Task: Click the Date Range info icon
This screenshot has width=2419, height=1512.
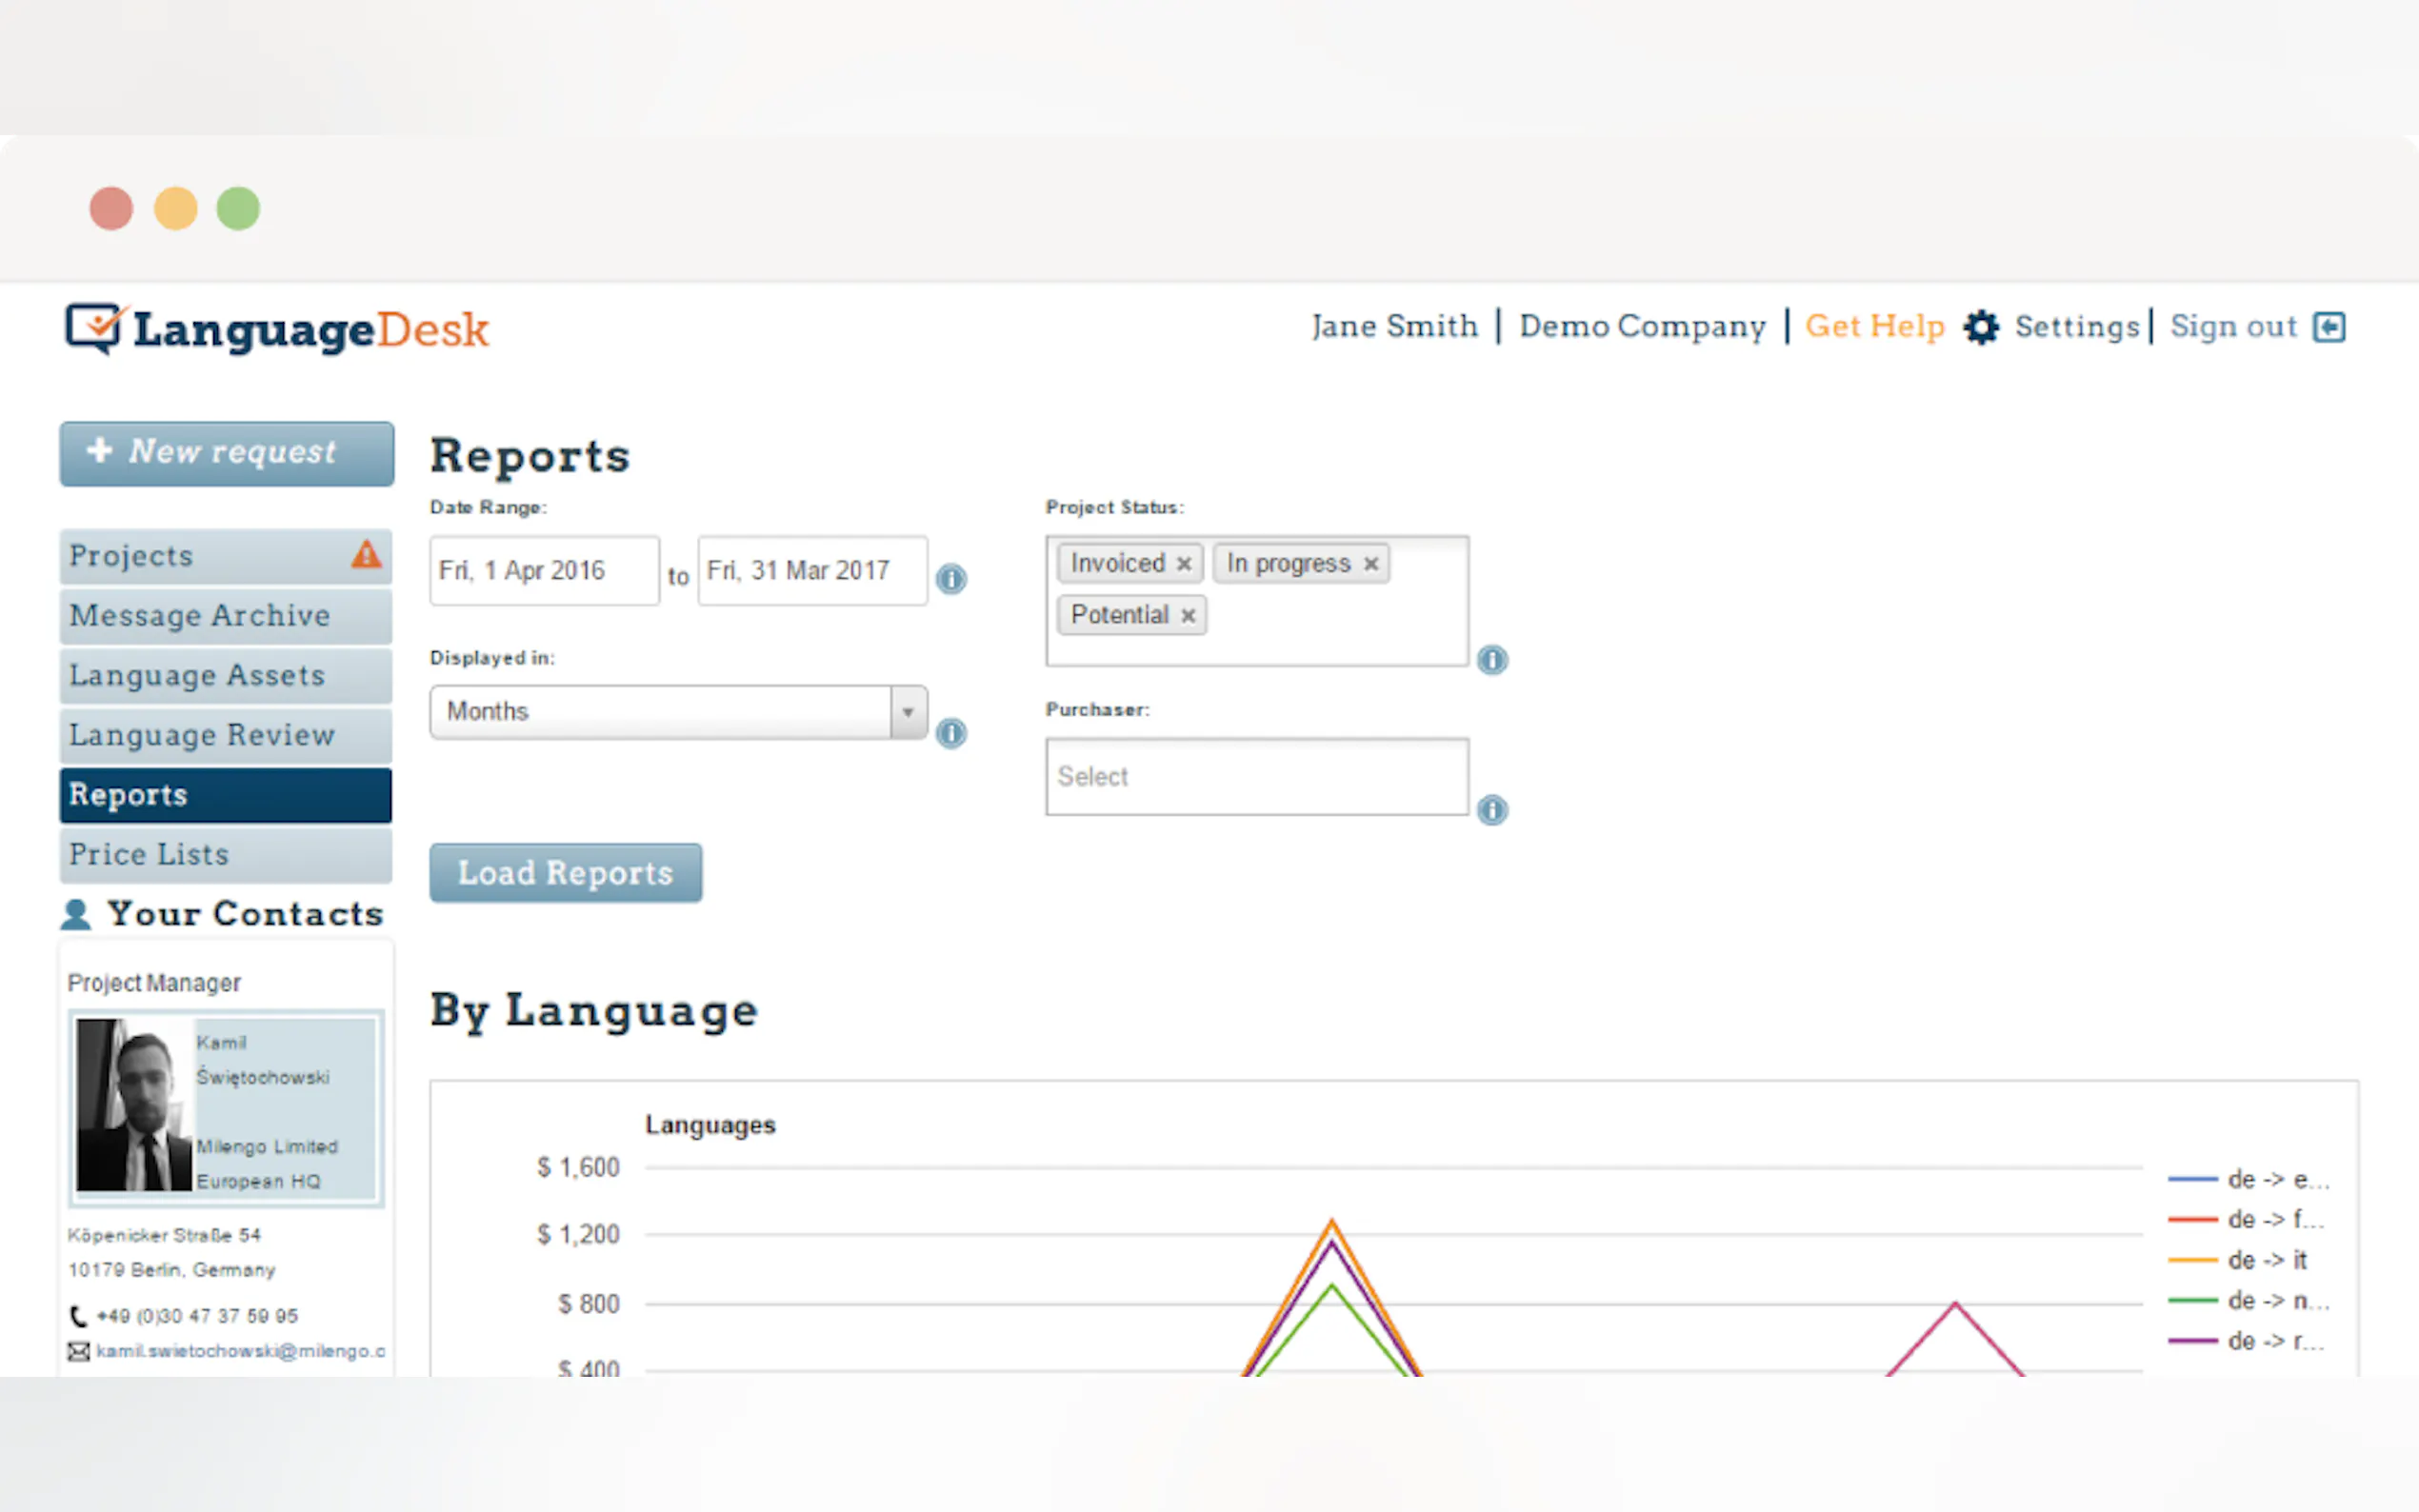Action: [951, 578]
